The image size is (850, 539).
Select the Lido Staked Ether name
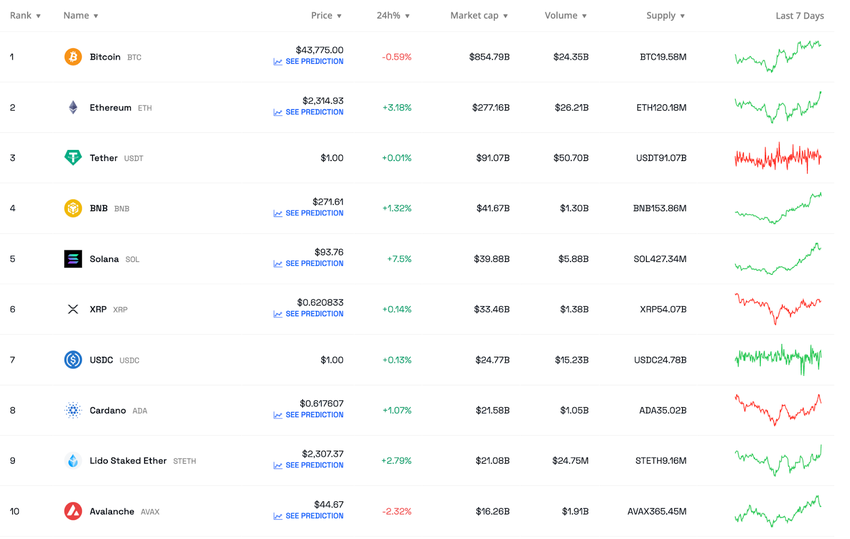tap(128, 460)
